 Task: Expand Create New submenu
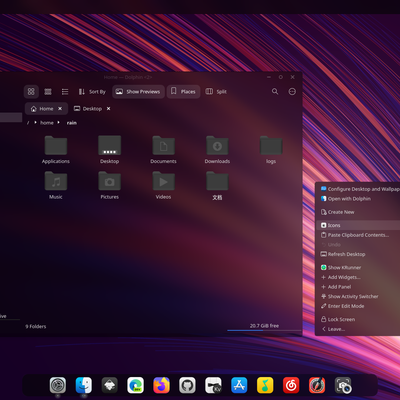pos(359,212)
